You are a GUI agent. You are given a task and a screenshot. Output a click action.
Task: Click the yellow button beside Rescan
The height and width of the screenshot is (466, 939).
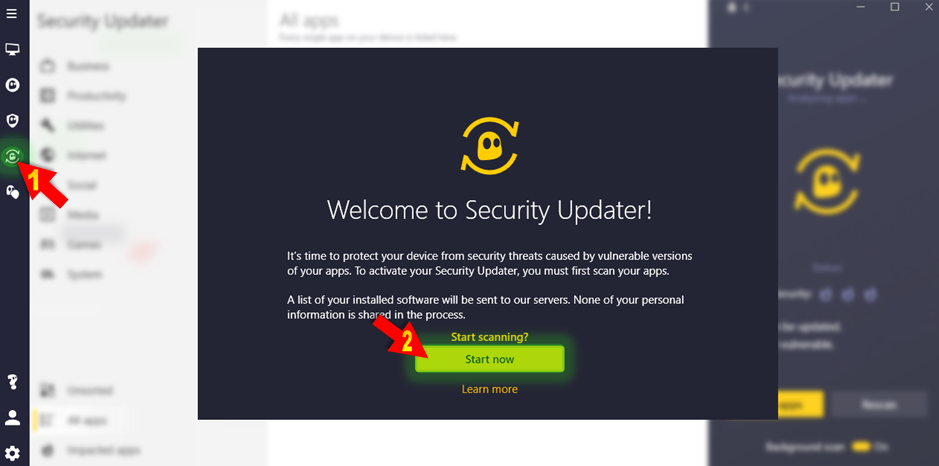coord(800,405)
